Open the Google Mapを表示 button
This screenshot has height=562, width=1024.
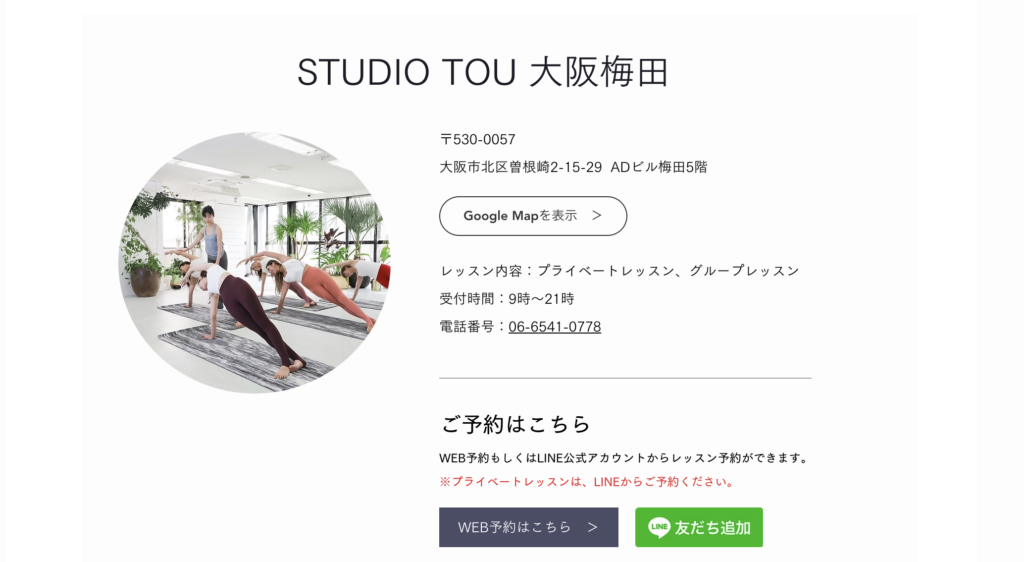coord(533,216)
